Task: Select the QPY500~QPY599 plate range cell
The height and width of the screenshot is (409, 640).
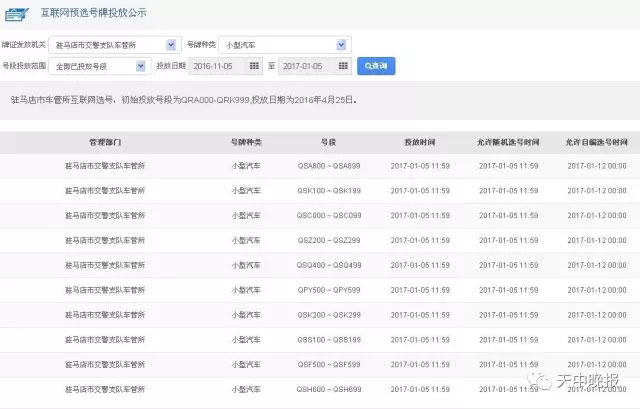Action: click(x=329, y=290)
